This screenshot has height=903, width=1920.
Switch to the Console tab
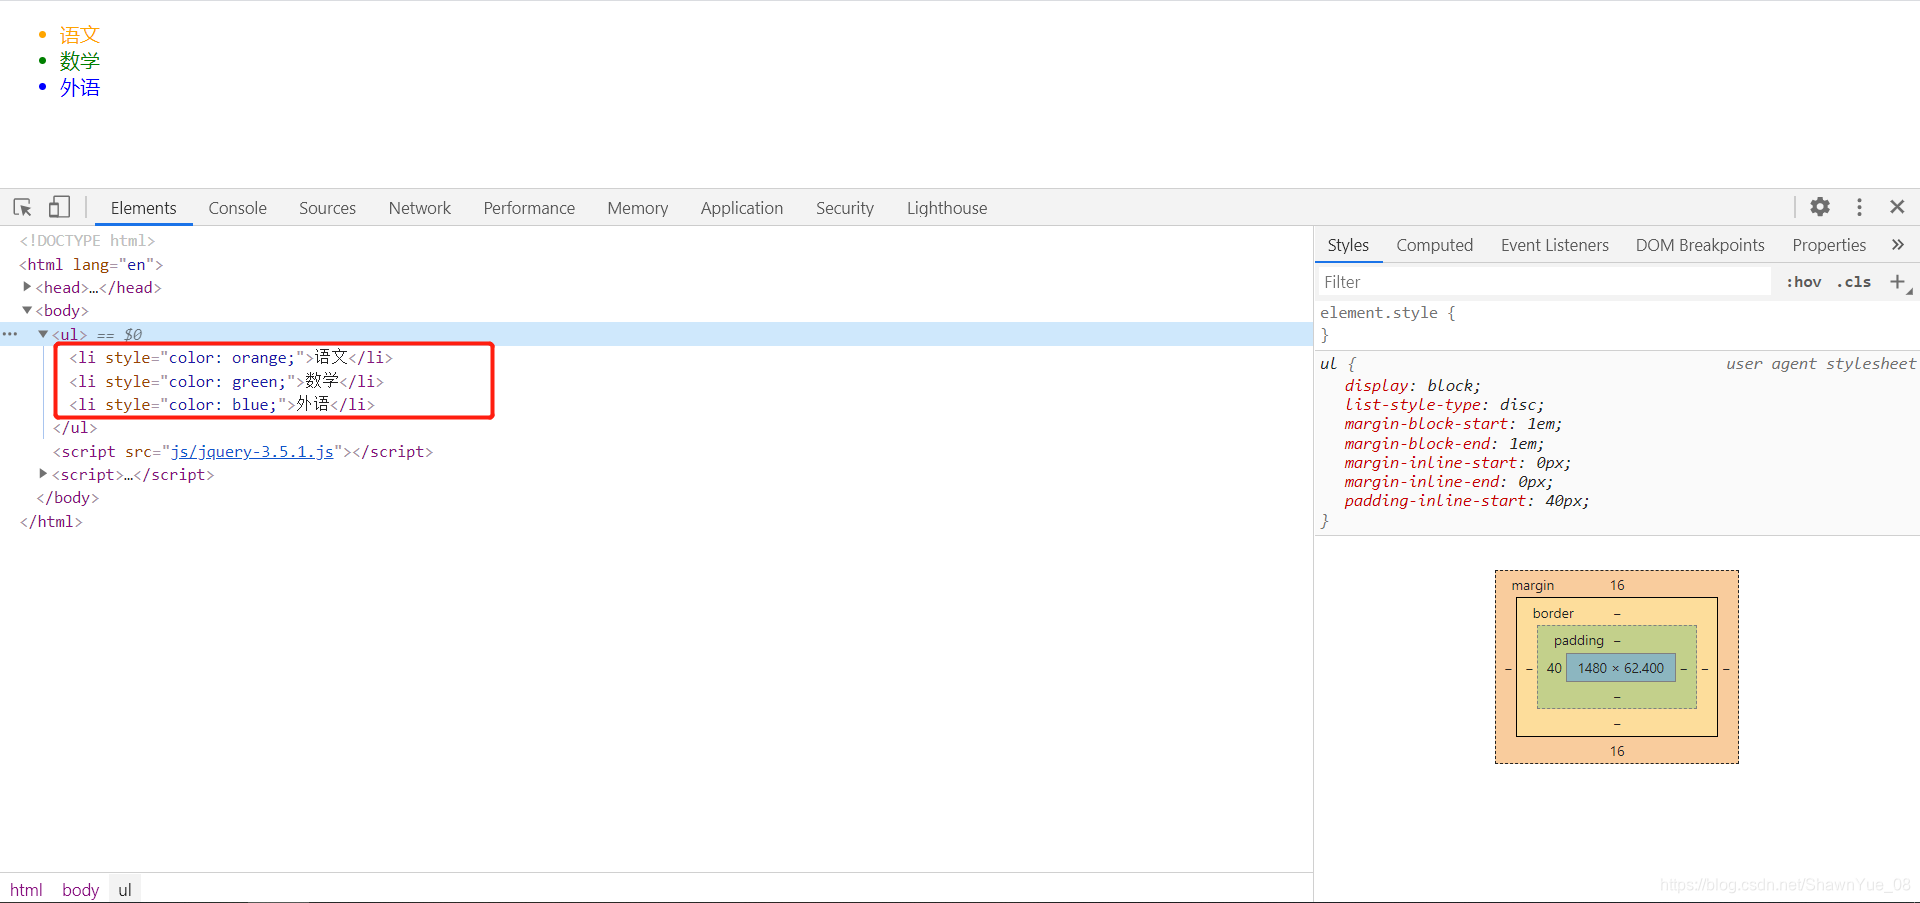coord(238,208)
